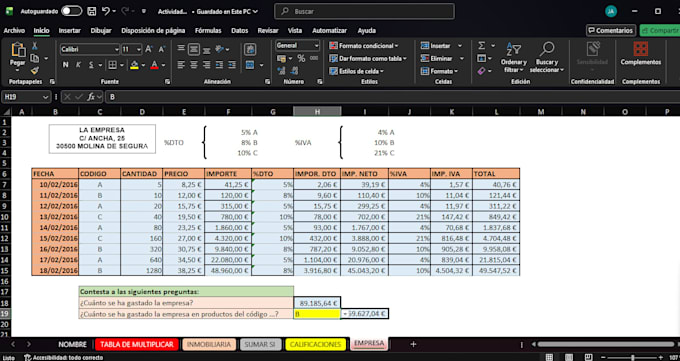The width and height of the screenshot is (680, 361).
Task: Add new sheet with plus button
Action: (413, 344)
